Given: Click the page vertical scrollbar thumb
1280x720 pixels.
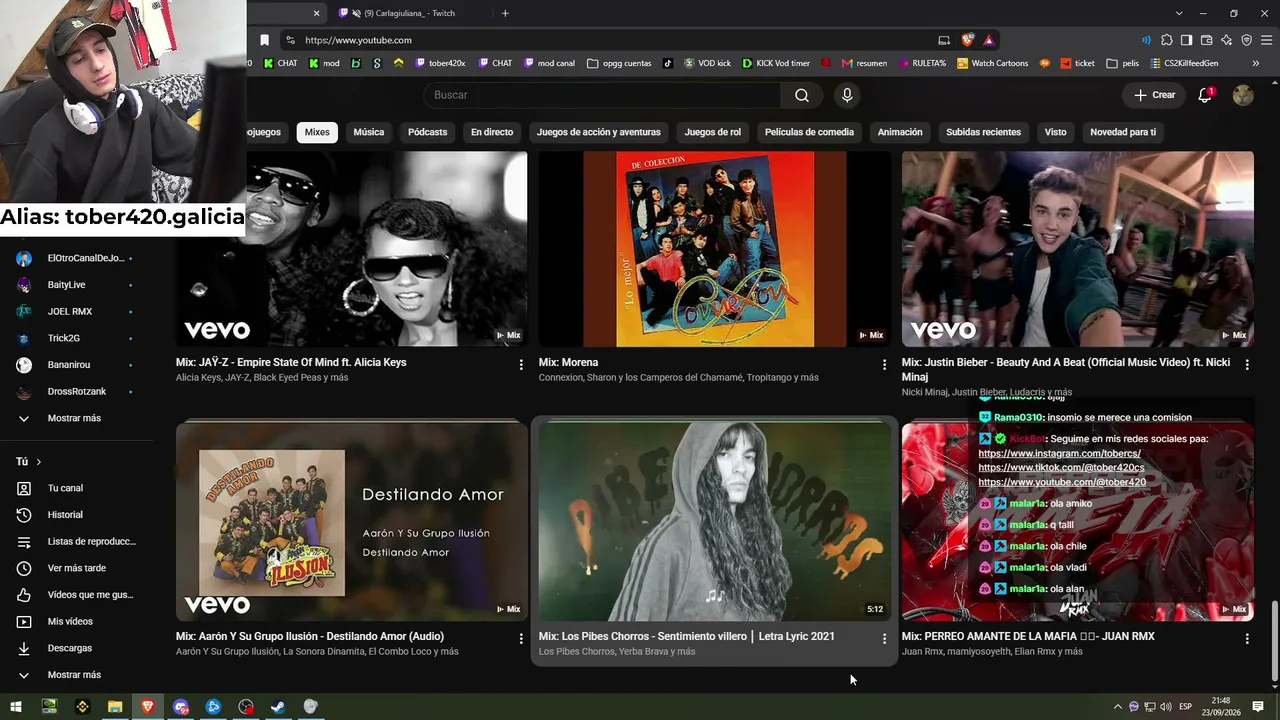Looking at the screenshot, I should 1274,640.
